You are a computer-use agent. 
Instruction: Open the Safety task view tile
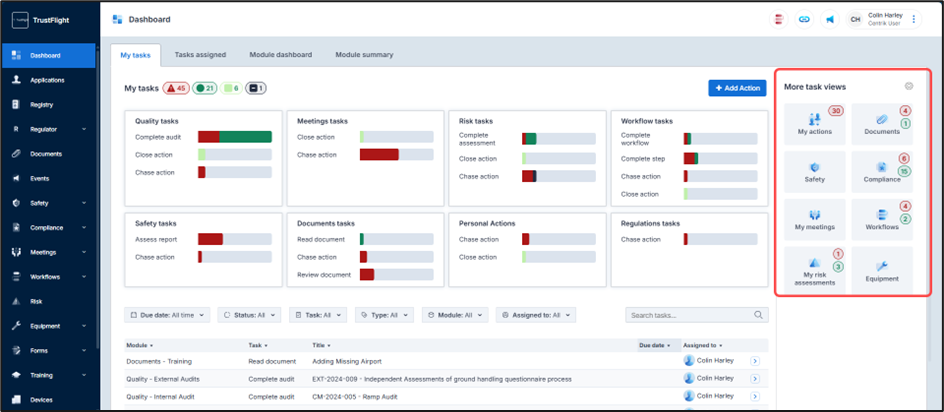pos(814,174)
